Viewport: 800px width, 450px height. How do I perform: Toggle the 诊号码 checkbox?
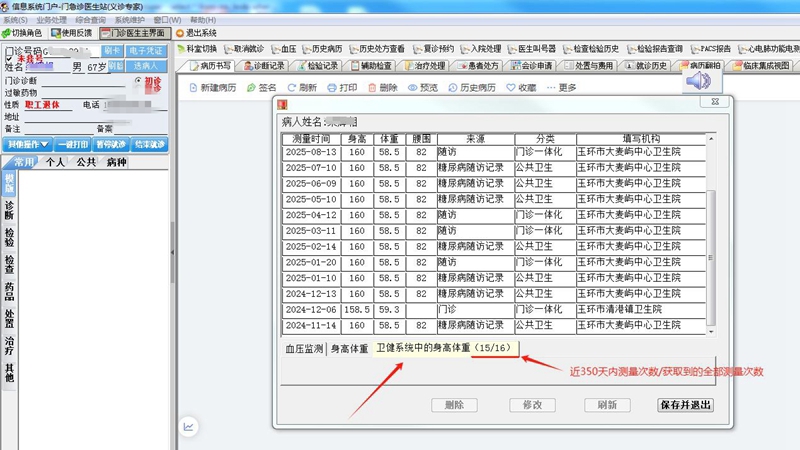(x=9, y=51)
